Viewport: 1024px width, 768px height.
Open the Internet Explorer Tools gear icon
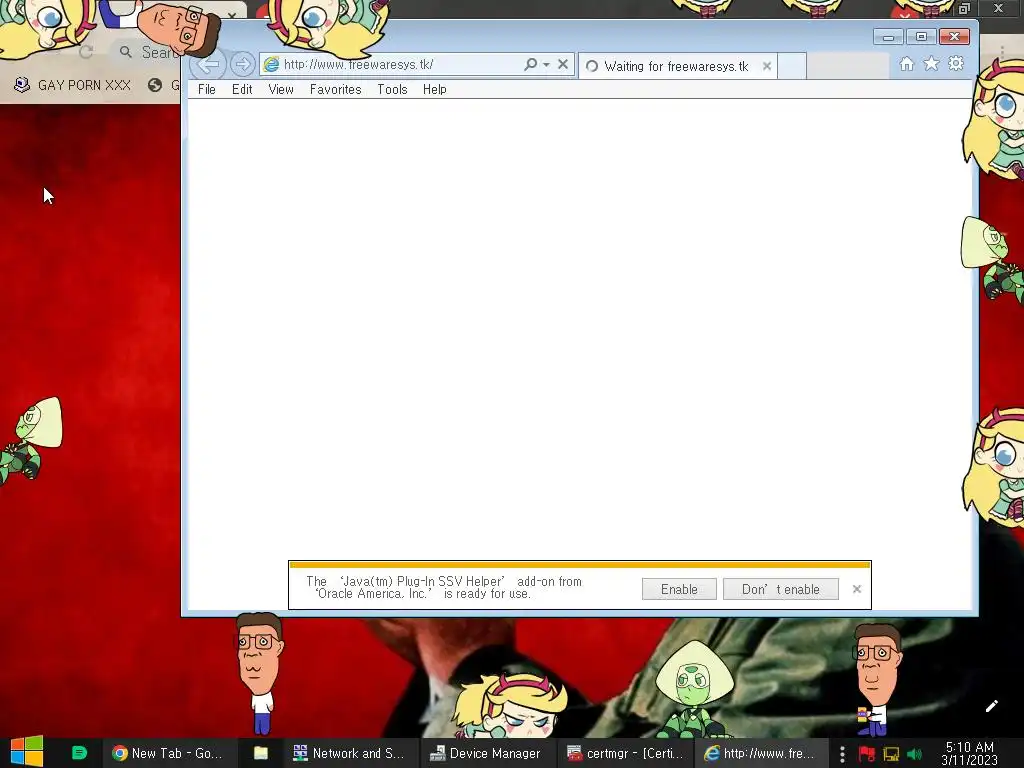click(x=956, y=64)
